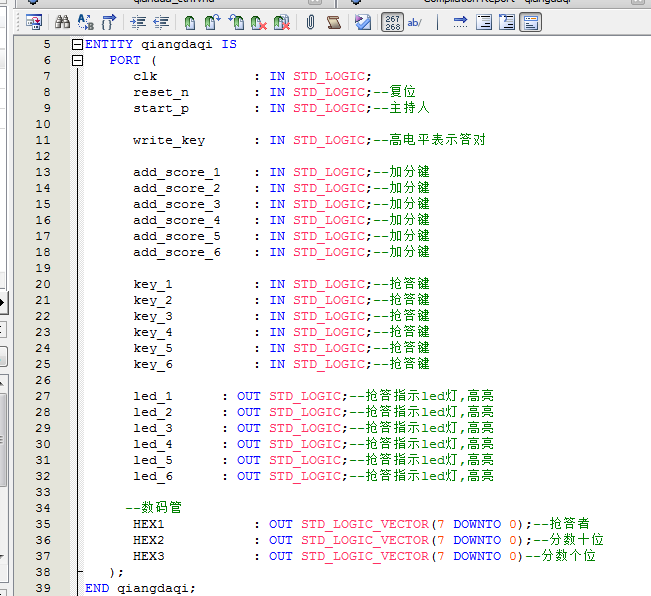Increase indent of selected code
651x596 pixels.
pos(136,22)
